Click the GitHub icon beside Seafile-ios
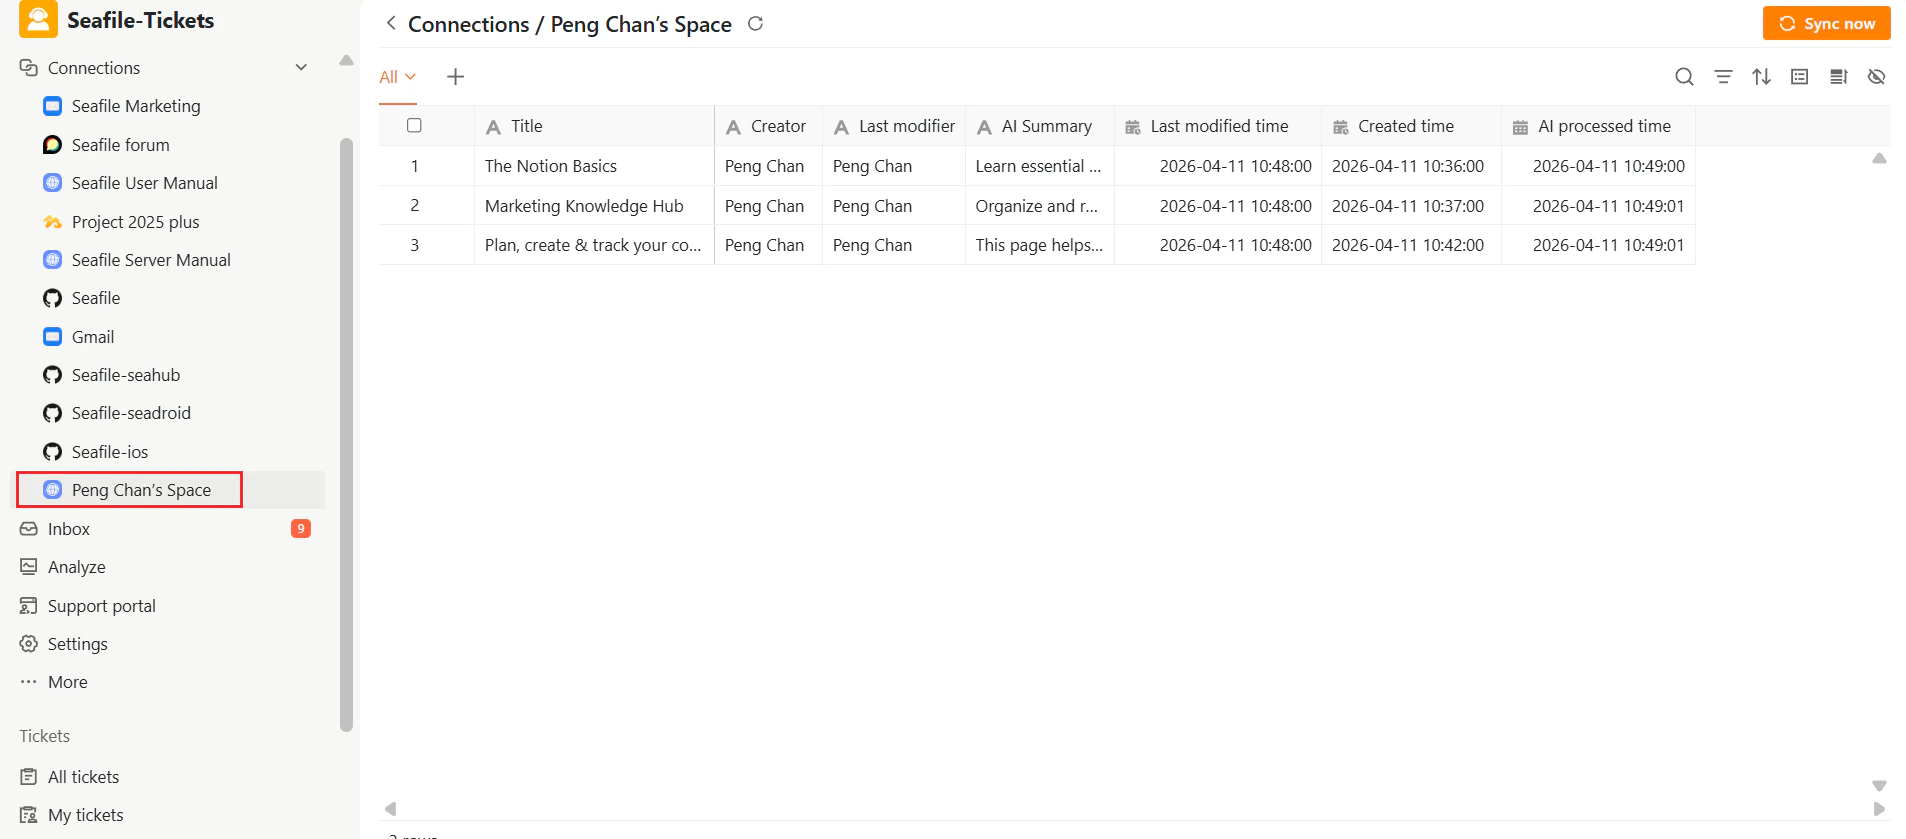The width and height of the screenshot is (1906, 839). pyautogui.click(x=53, y=452)
